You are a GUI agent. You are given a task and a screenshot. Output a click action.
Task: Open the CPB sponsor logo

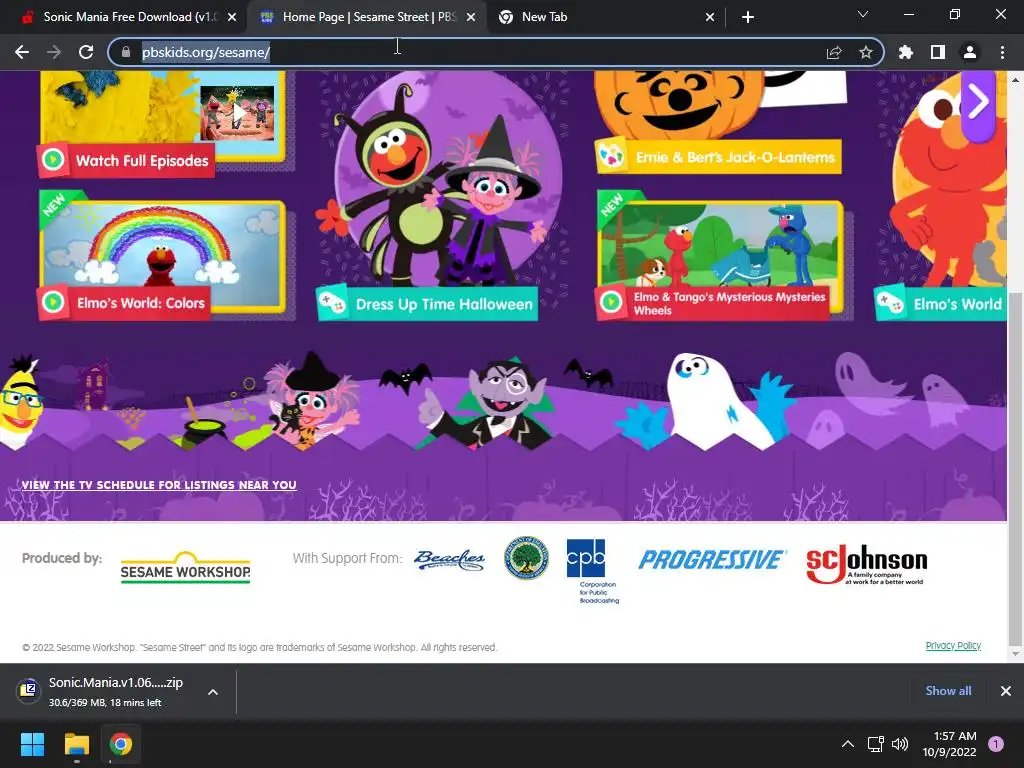tap(592, 570)
